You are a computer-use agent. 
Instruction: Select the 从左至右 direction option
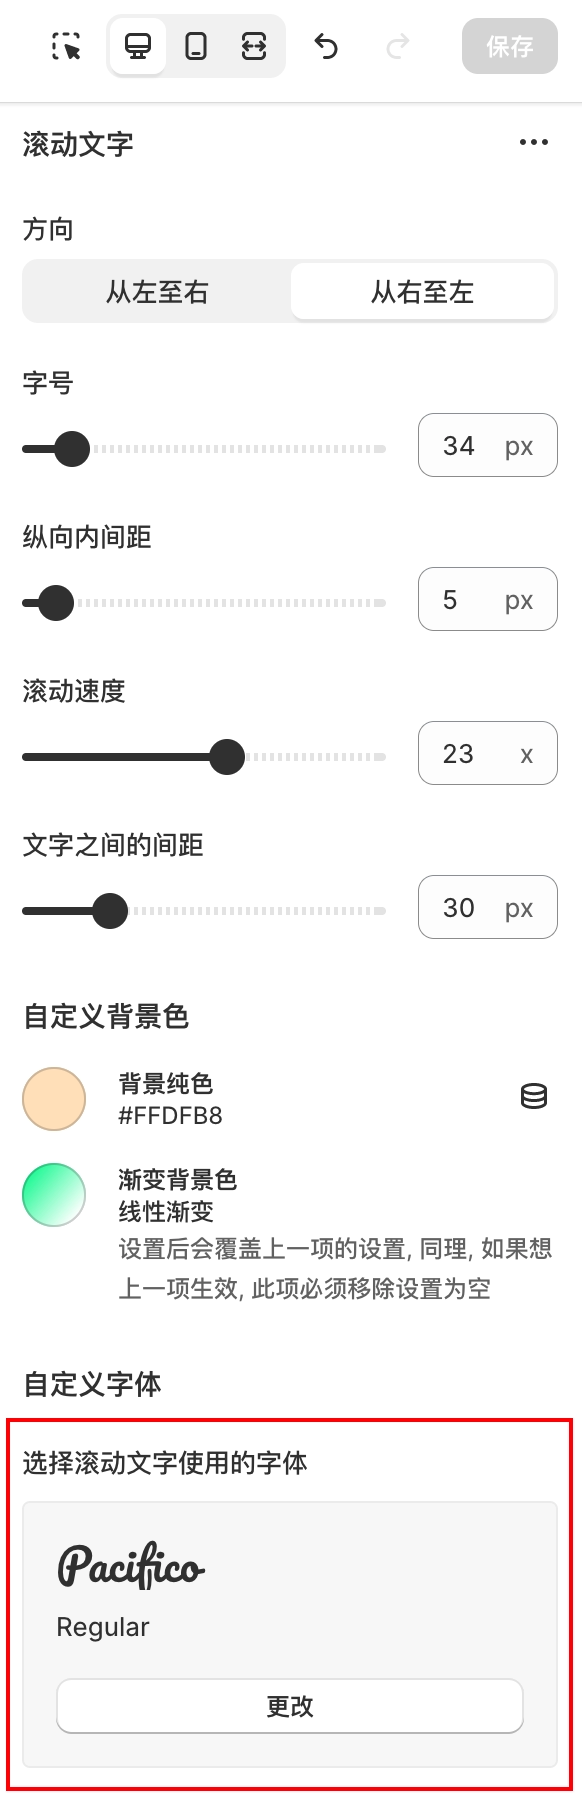155,291
